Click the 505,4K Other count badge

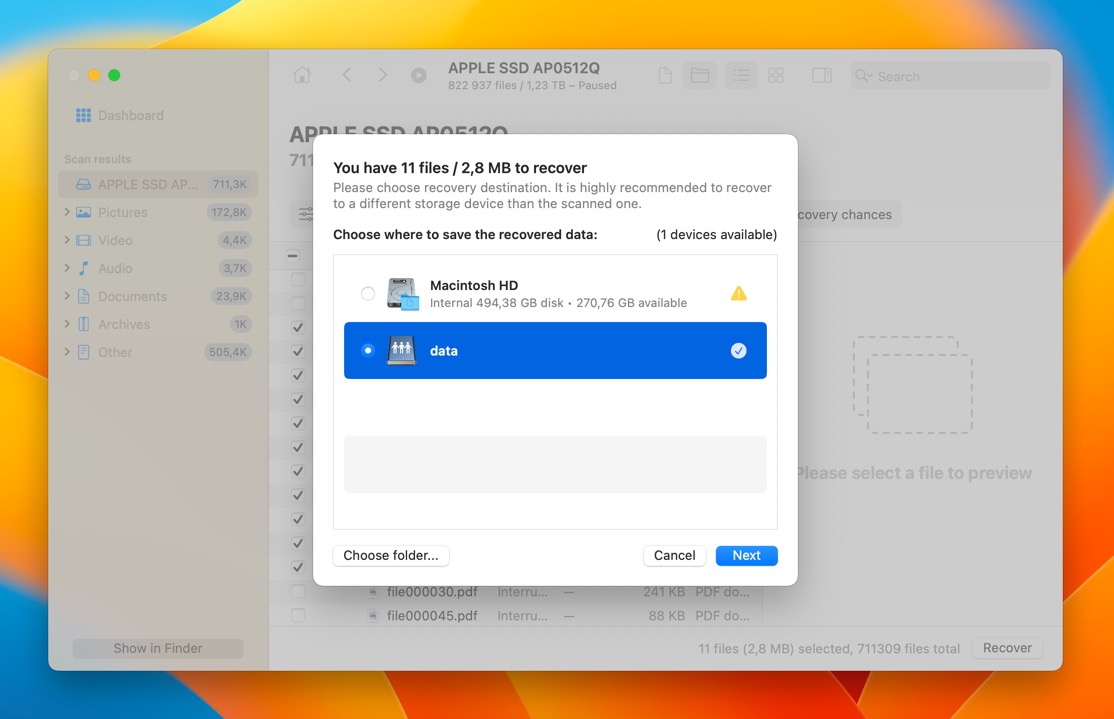point(227,352)
